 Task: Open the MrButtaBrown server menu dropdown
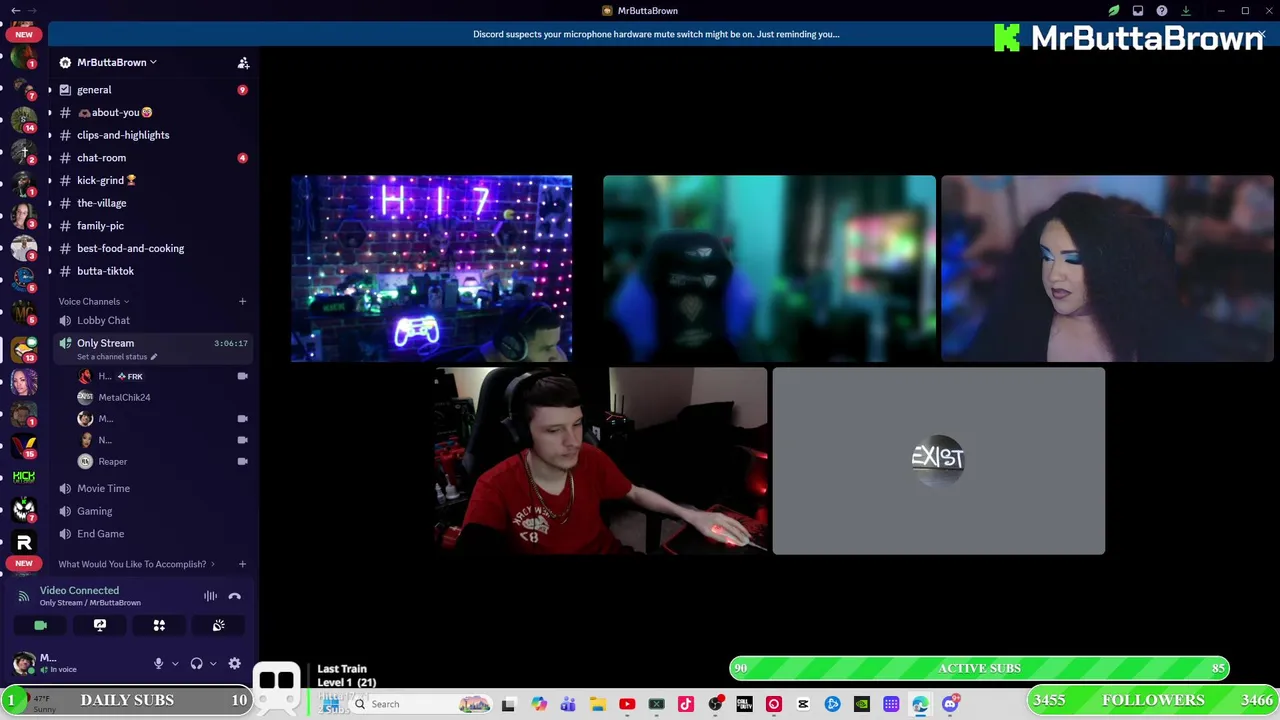click(117, 62)
